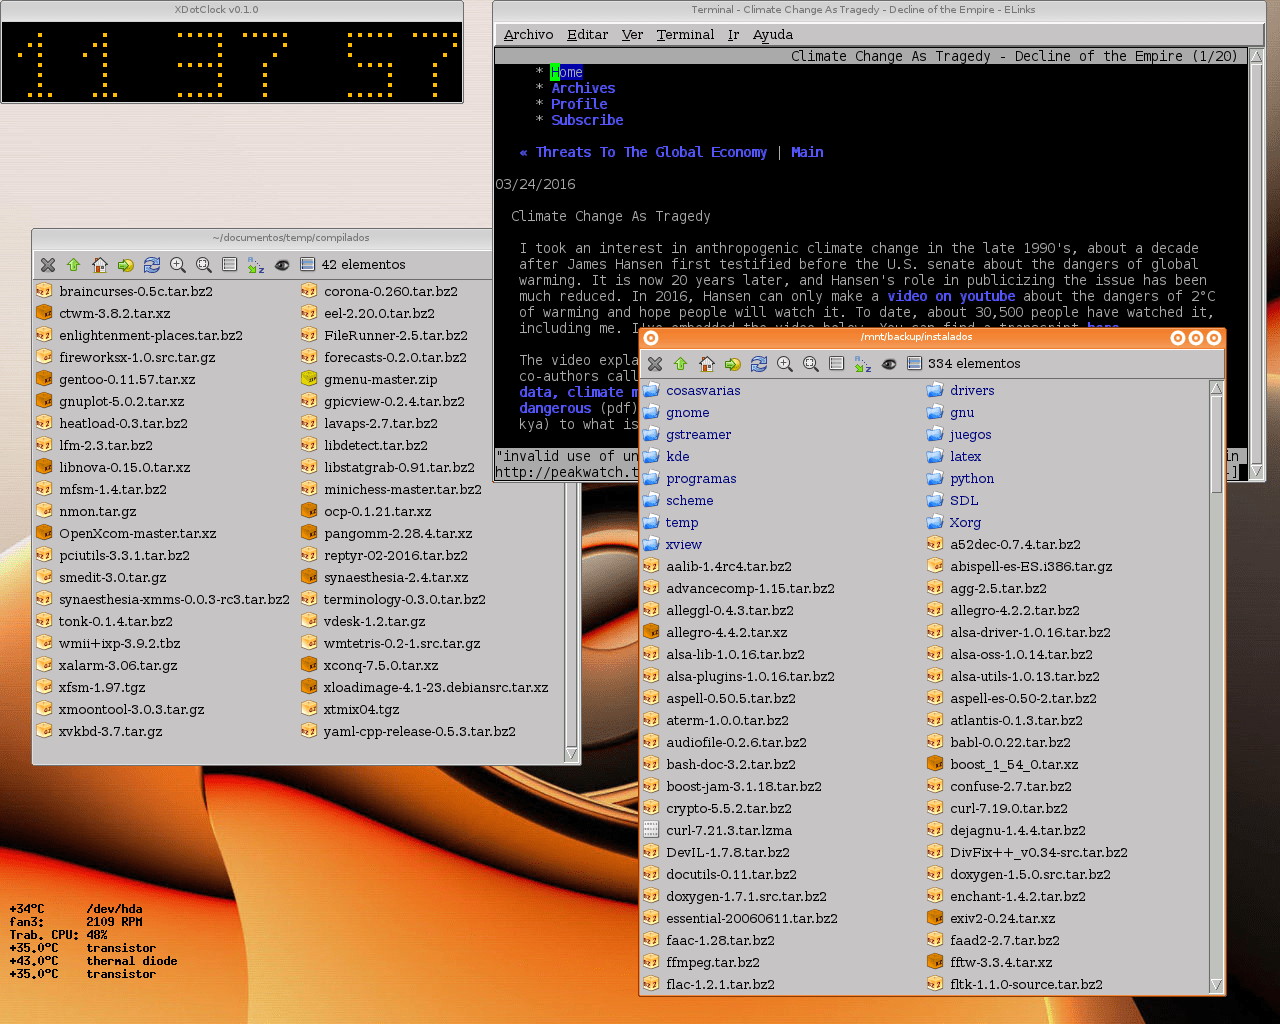Zoom in the instalados file view
1280x1024 pixels.
[784, 364]
